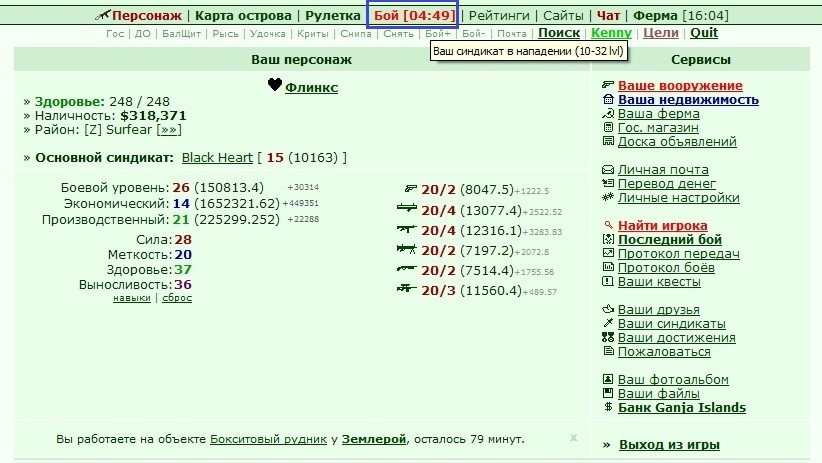Click the portrait icon beside Ваш фотоальбом
Viewport: 822px width, 463px height.
pyautogui.click(x=608, y=379)
